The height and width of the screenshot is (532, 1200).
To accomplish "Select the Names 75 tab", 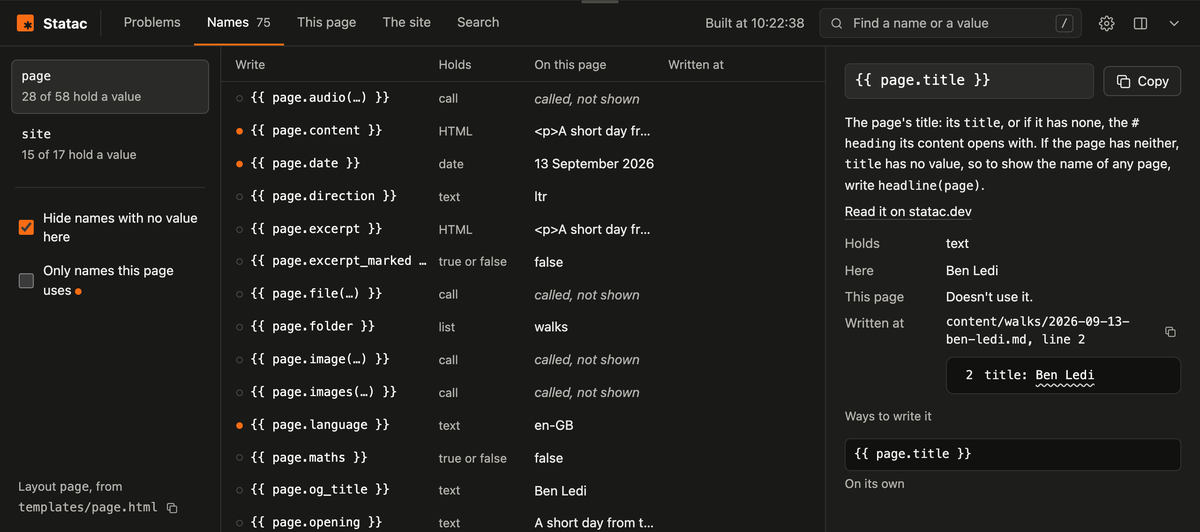I will pos(238,22).
